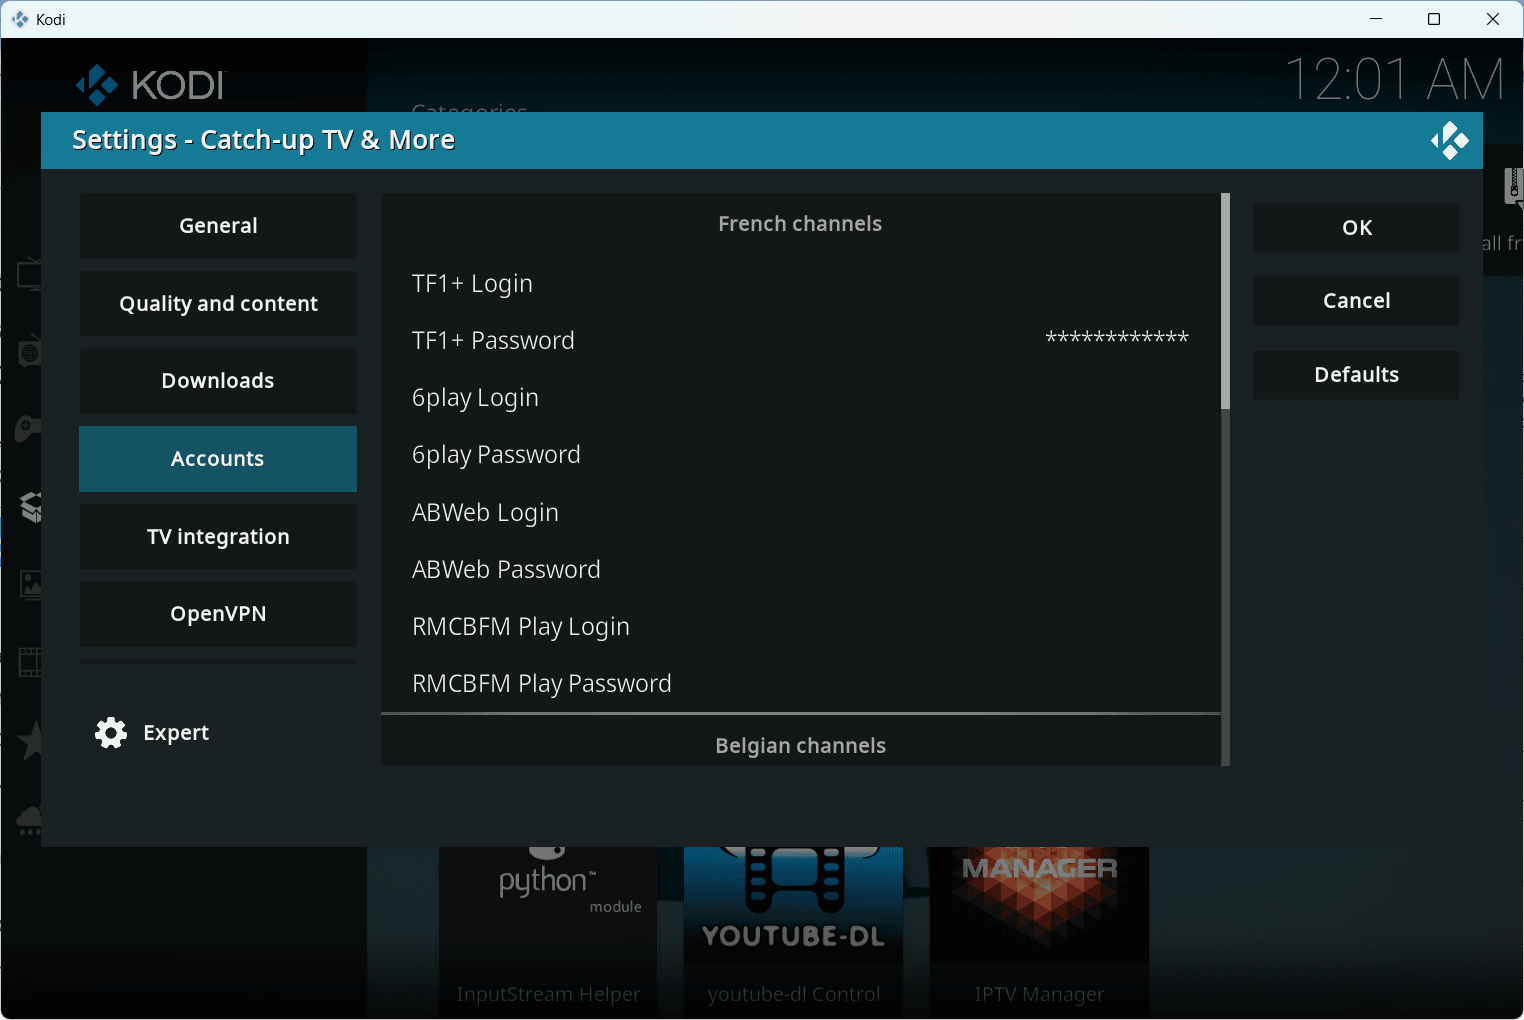This screenshot has width=1524, height=1020.
Task: Minimize the Kodi window
Action: click(1376, 19)
